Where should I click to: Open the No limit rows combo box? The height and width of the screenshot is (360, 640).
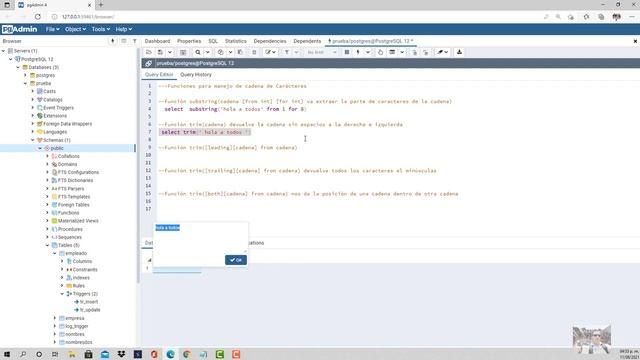322,52
